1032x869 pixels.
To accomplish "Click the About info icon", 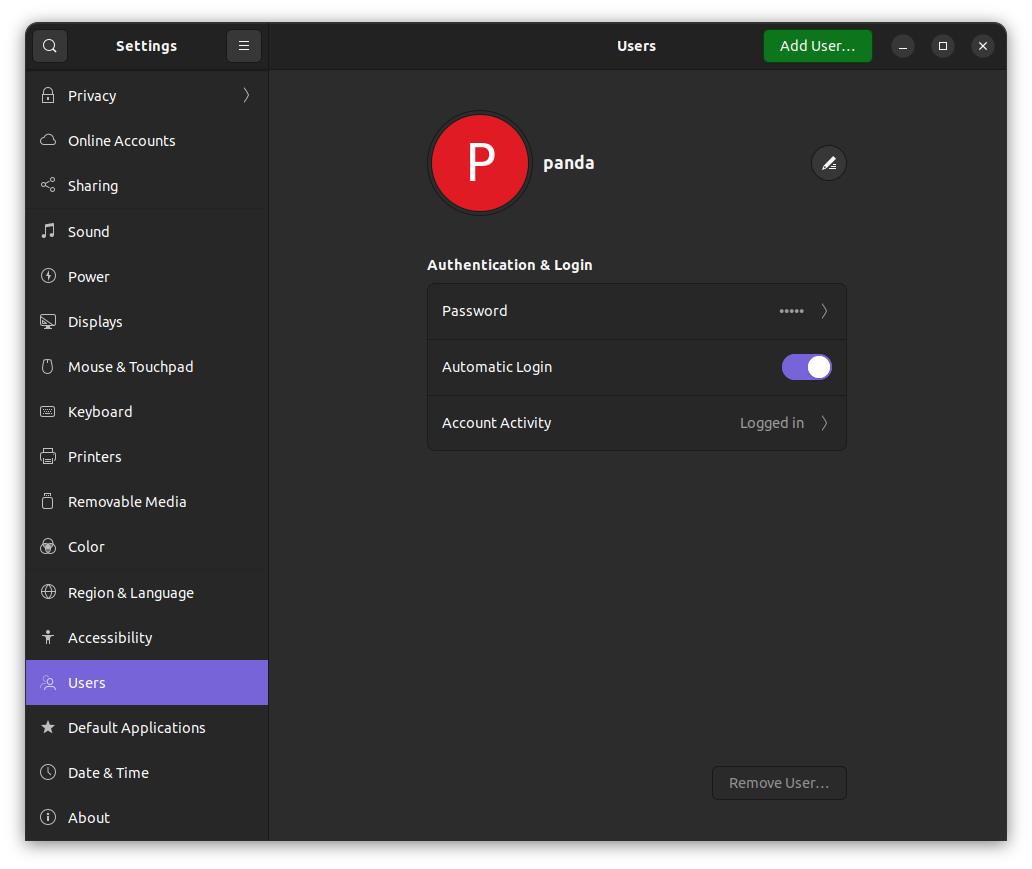I will click(x=48, y=817).
